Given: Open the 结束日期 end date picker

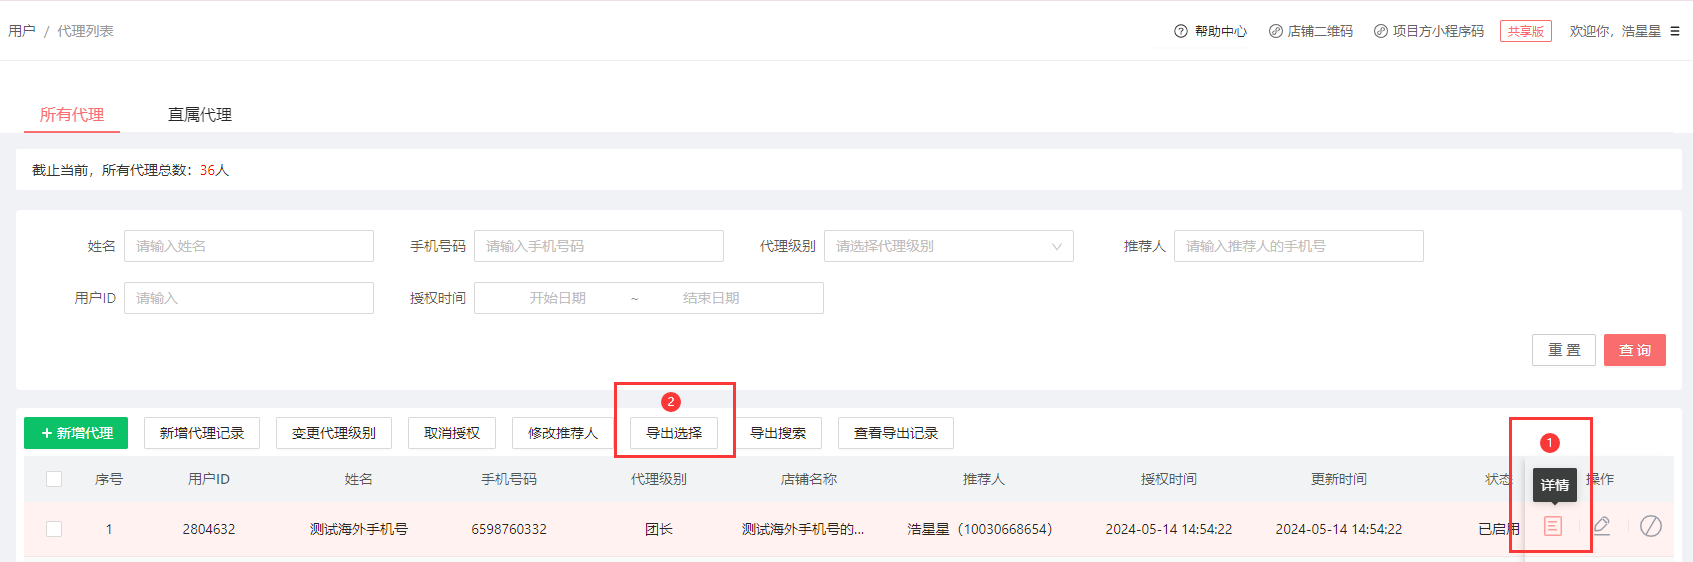Looking at the screenshot, I should 711,298.
